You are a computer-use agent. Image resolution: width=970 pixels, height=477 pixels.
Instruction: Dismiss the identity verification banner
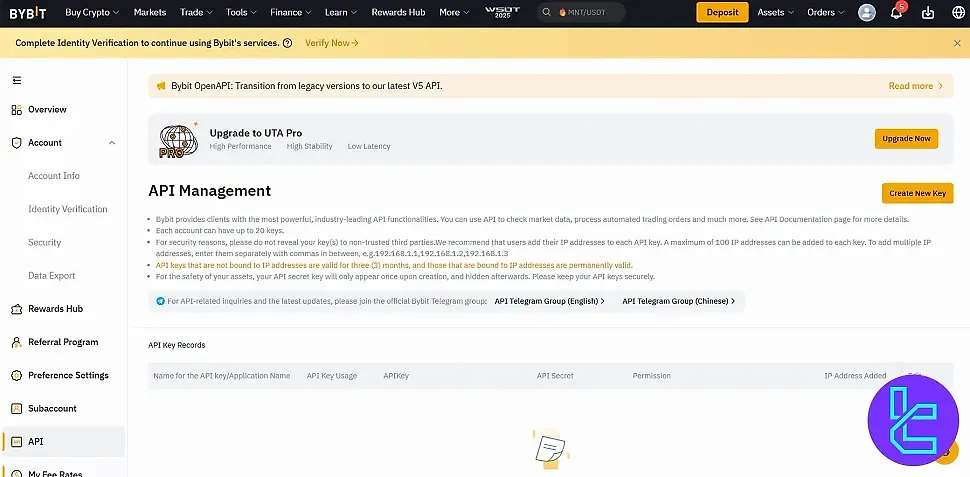[x=957, y=43]
